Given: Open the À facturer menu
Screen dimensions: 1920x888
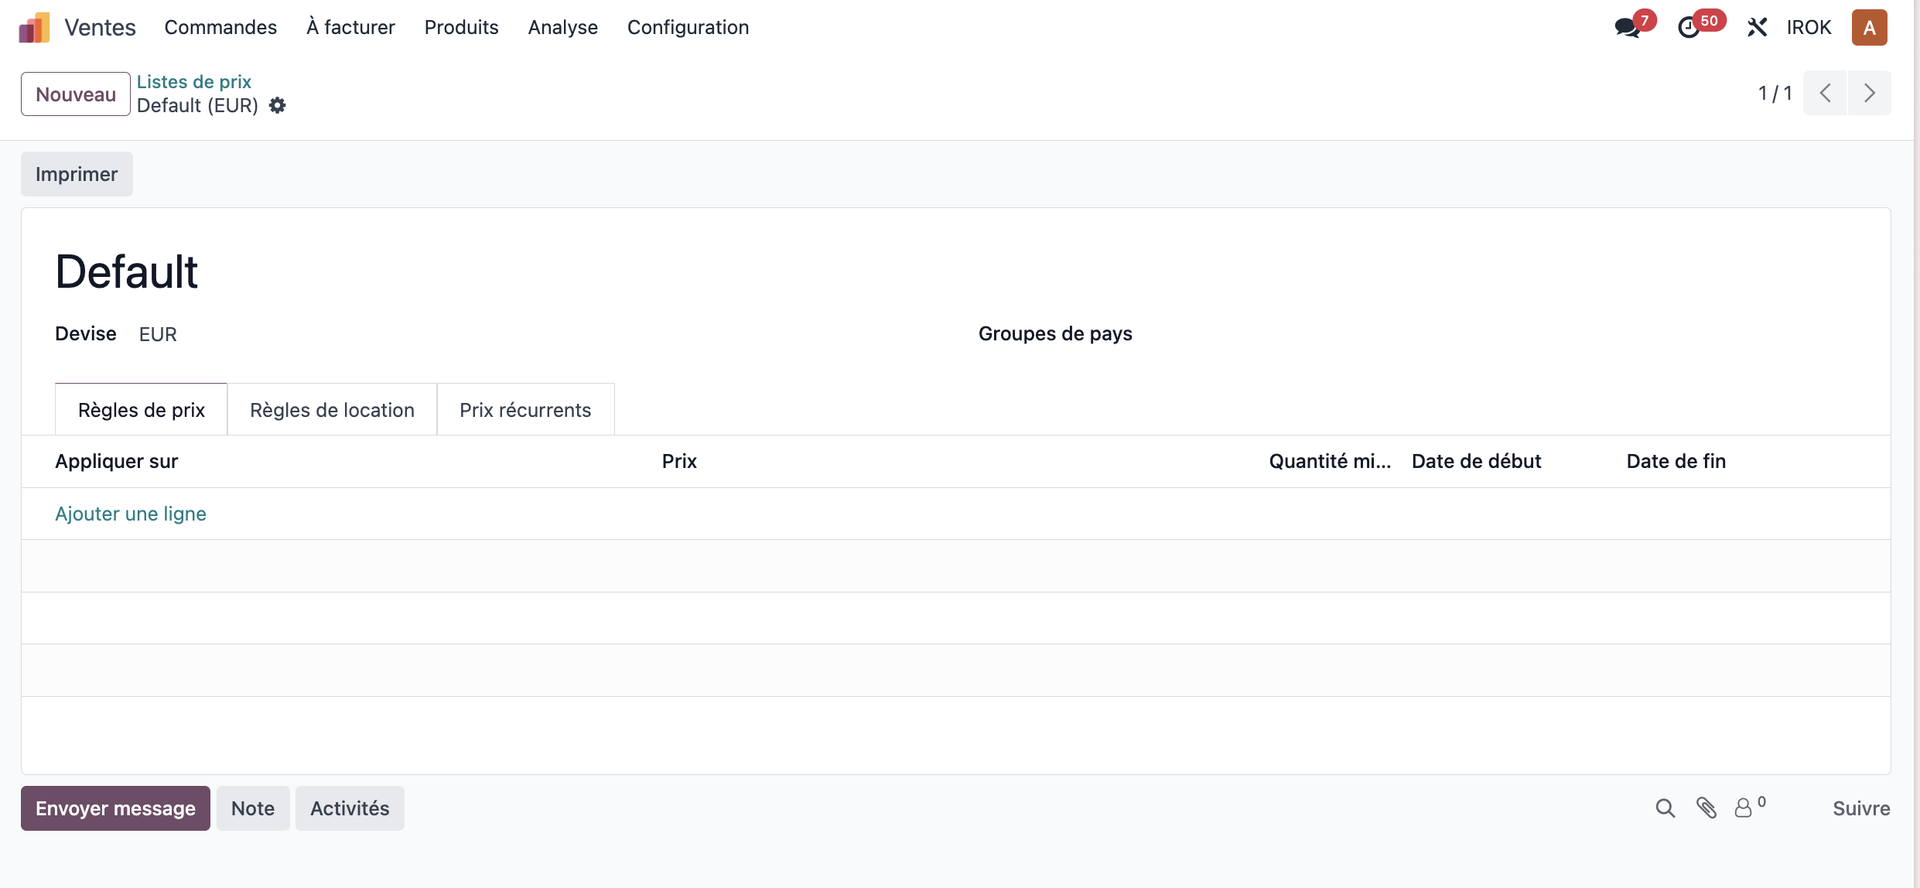Looking at the screenshot, I should 351,28.
